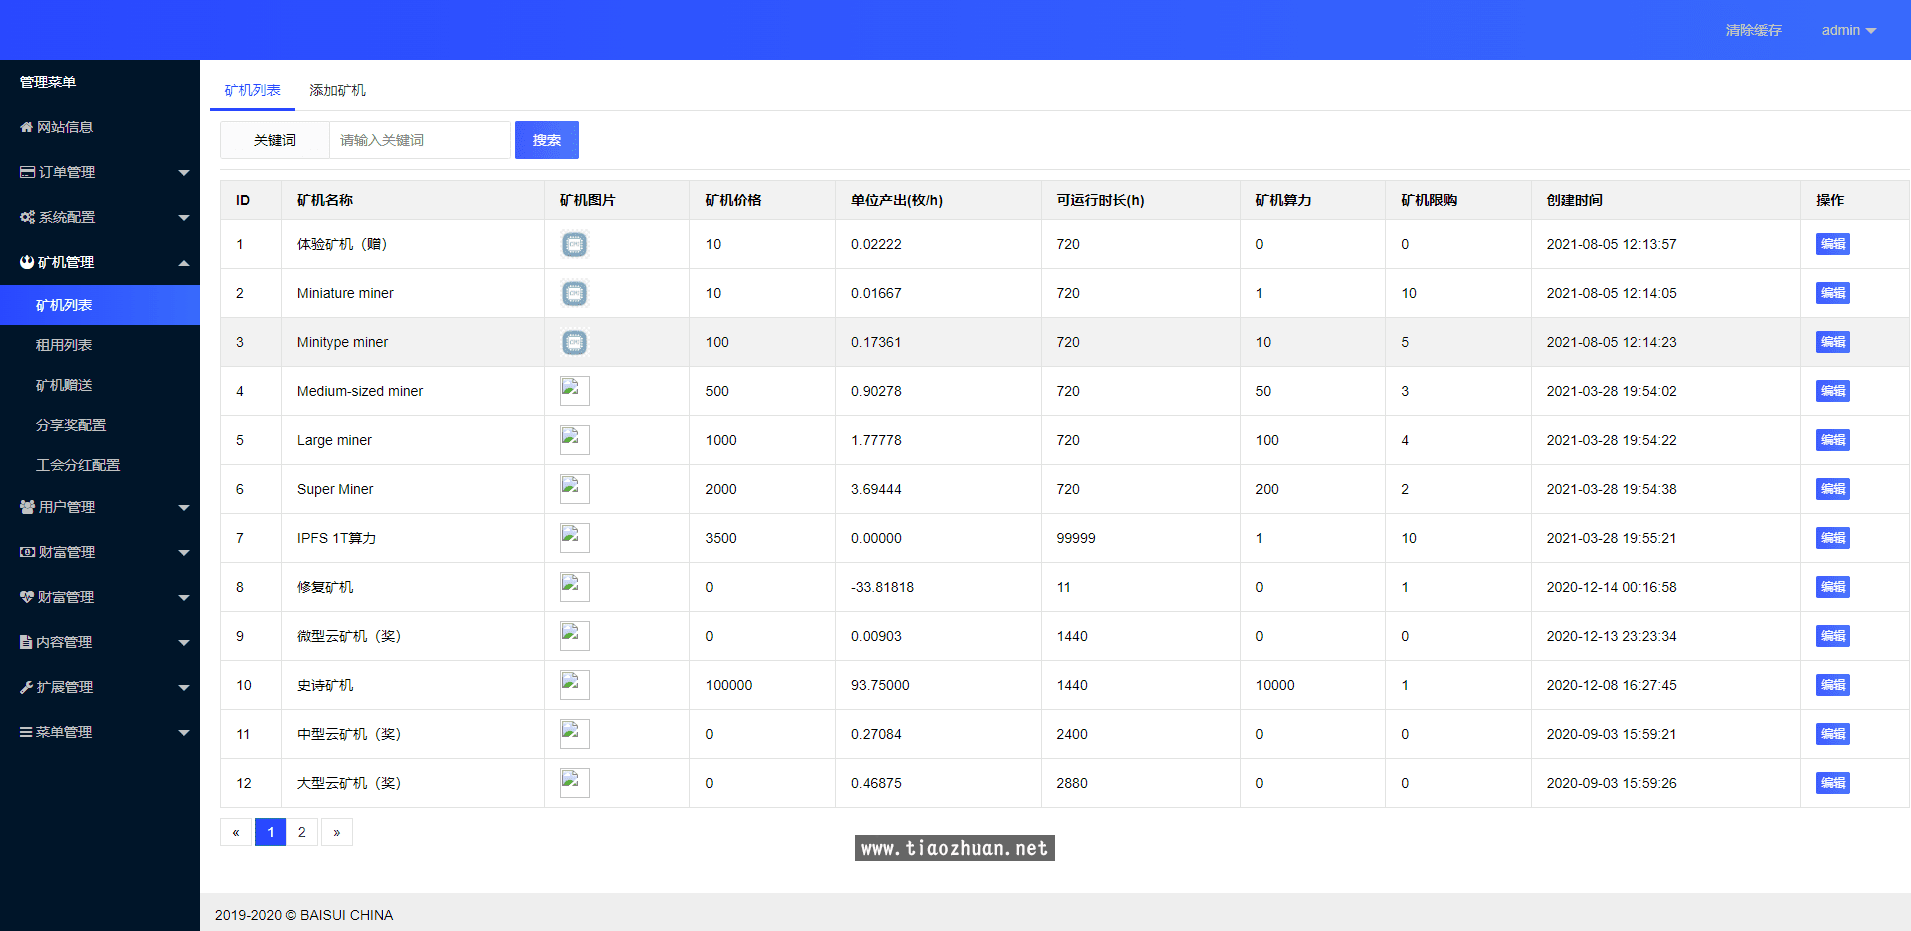Click 清除缓存 in the top bar

pyautogui.click(x=1753, y=30)
